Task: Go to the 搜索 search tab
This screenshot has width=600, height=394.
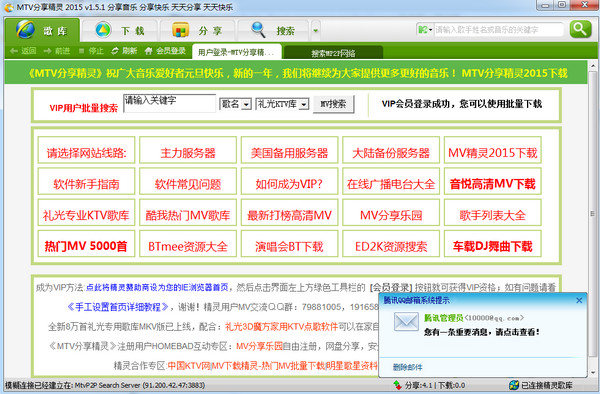Action: (273, 30)
